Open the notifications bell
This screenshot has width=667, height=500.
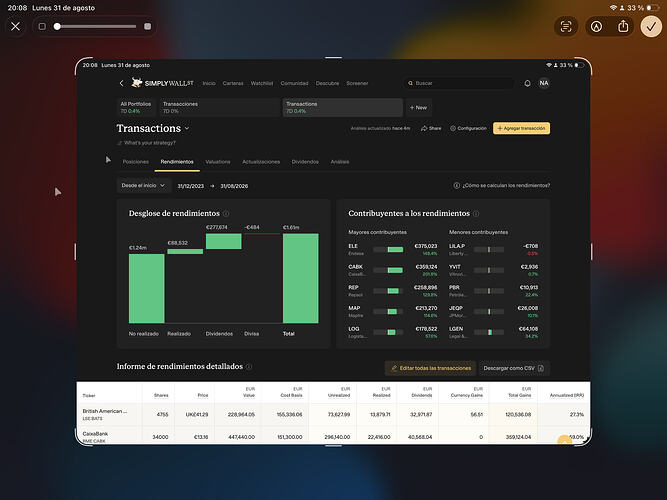pyautogui.click(x=527, y=83)
